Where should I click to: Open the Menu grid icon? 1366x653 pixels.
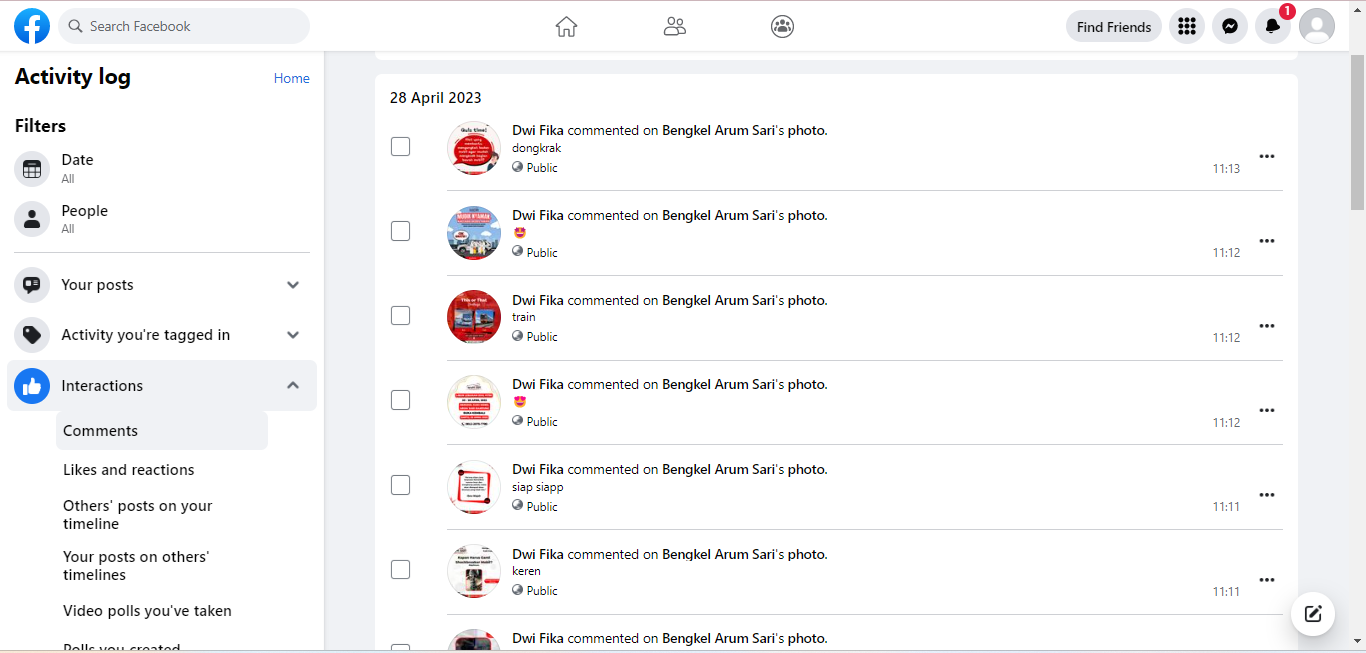click(1187, 27)
